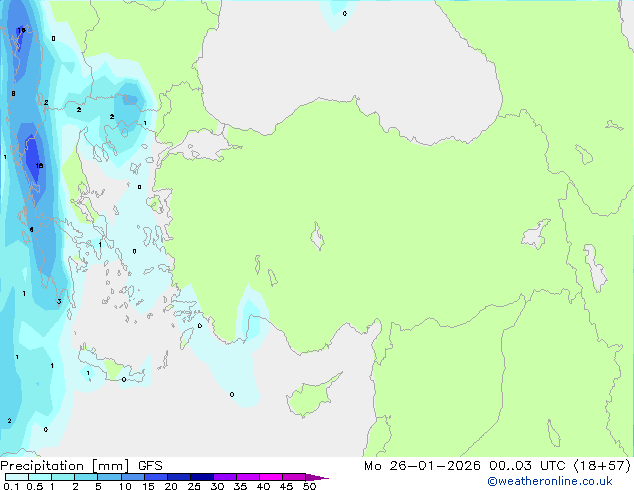The height and width of the screenshot is (490, 634).
Task: Click the '35' legend scale label
Action: pos(241,486)
